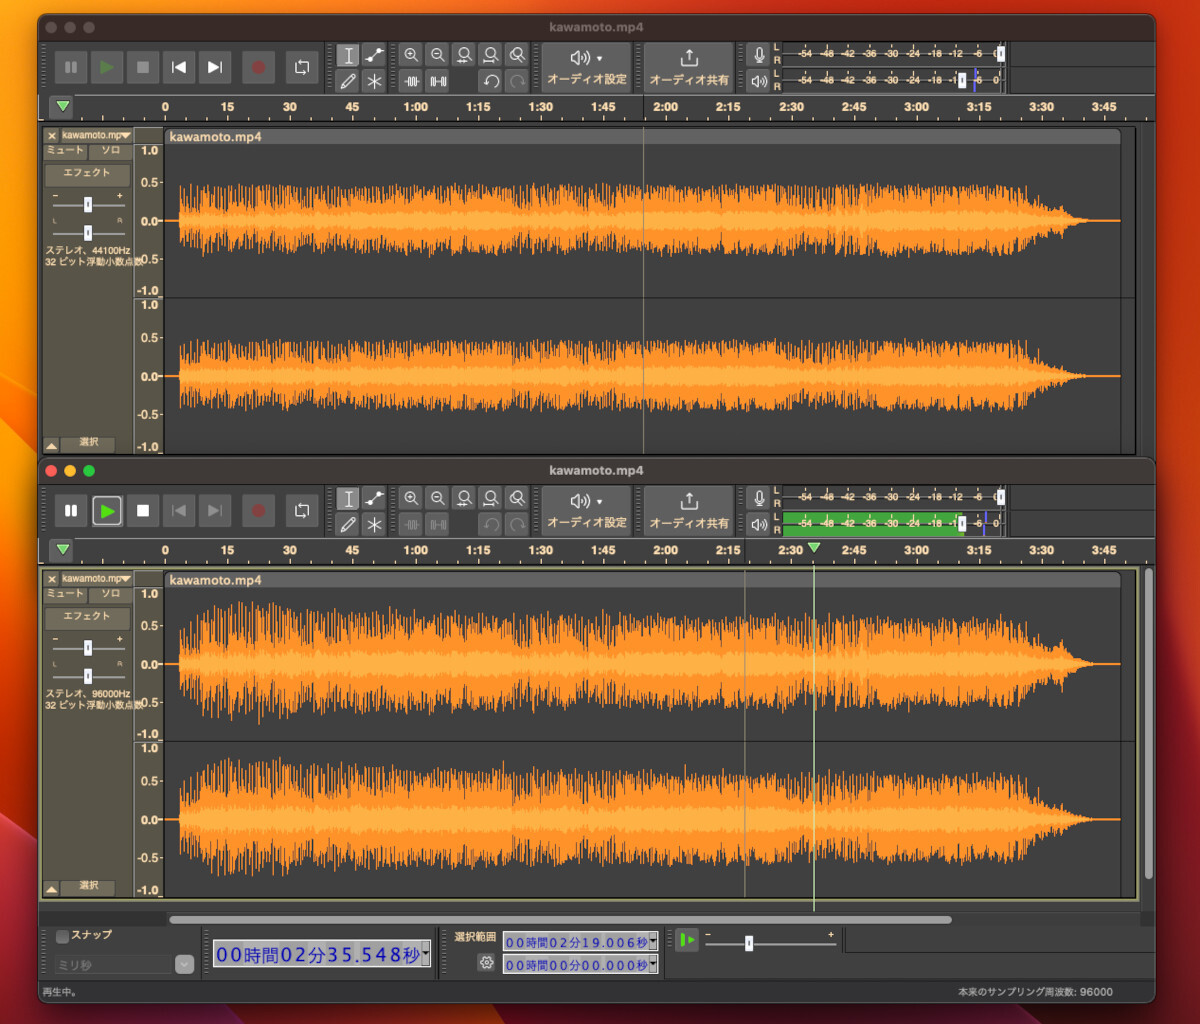Click 選択 button on the 44100Hz track
This screenshot has width=1200, height=1024.
(x=88, y=443)
